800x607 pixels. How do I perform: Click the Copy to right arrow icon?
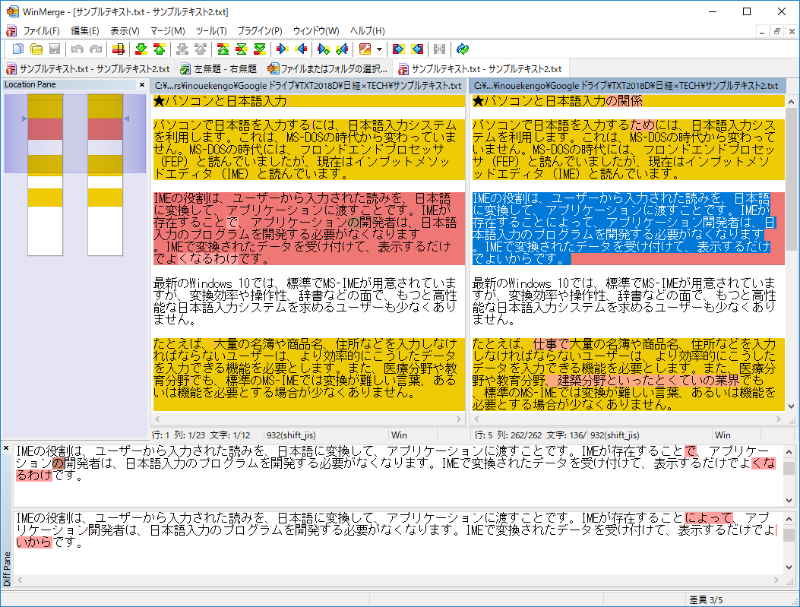(x=282, y=49)
